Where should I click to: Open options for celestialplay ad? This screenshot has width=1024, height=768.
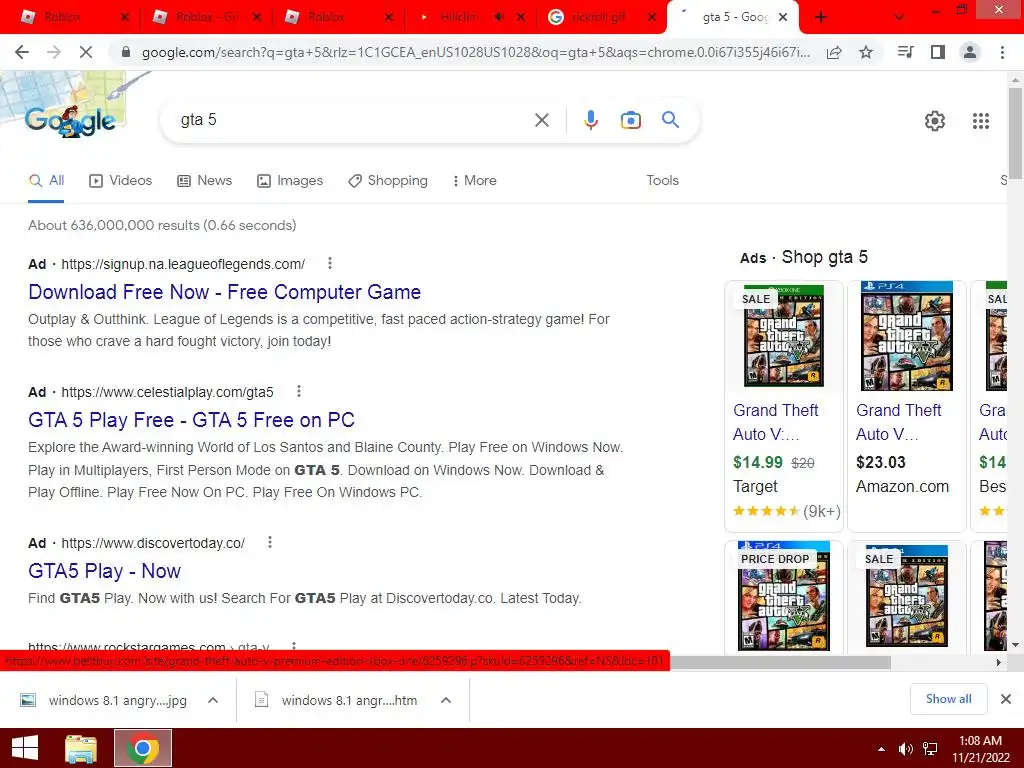tap(298, 391)
